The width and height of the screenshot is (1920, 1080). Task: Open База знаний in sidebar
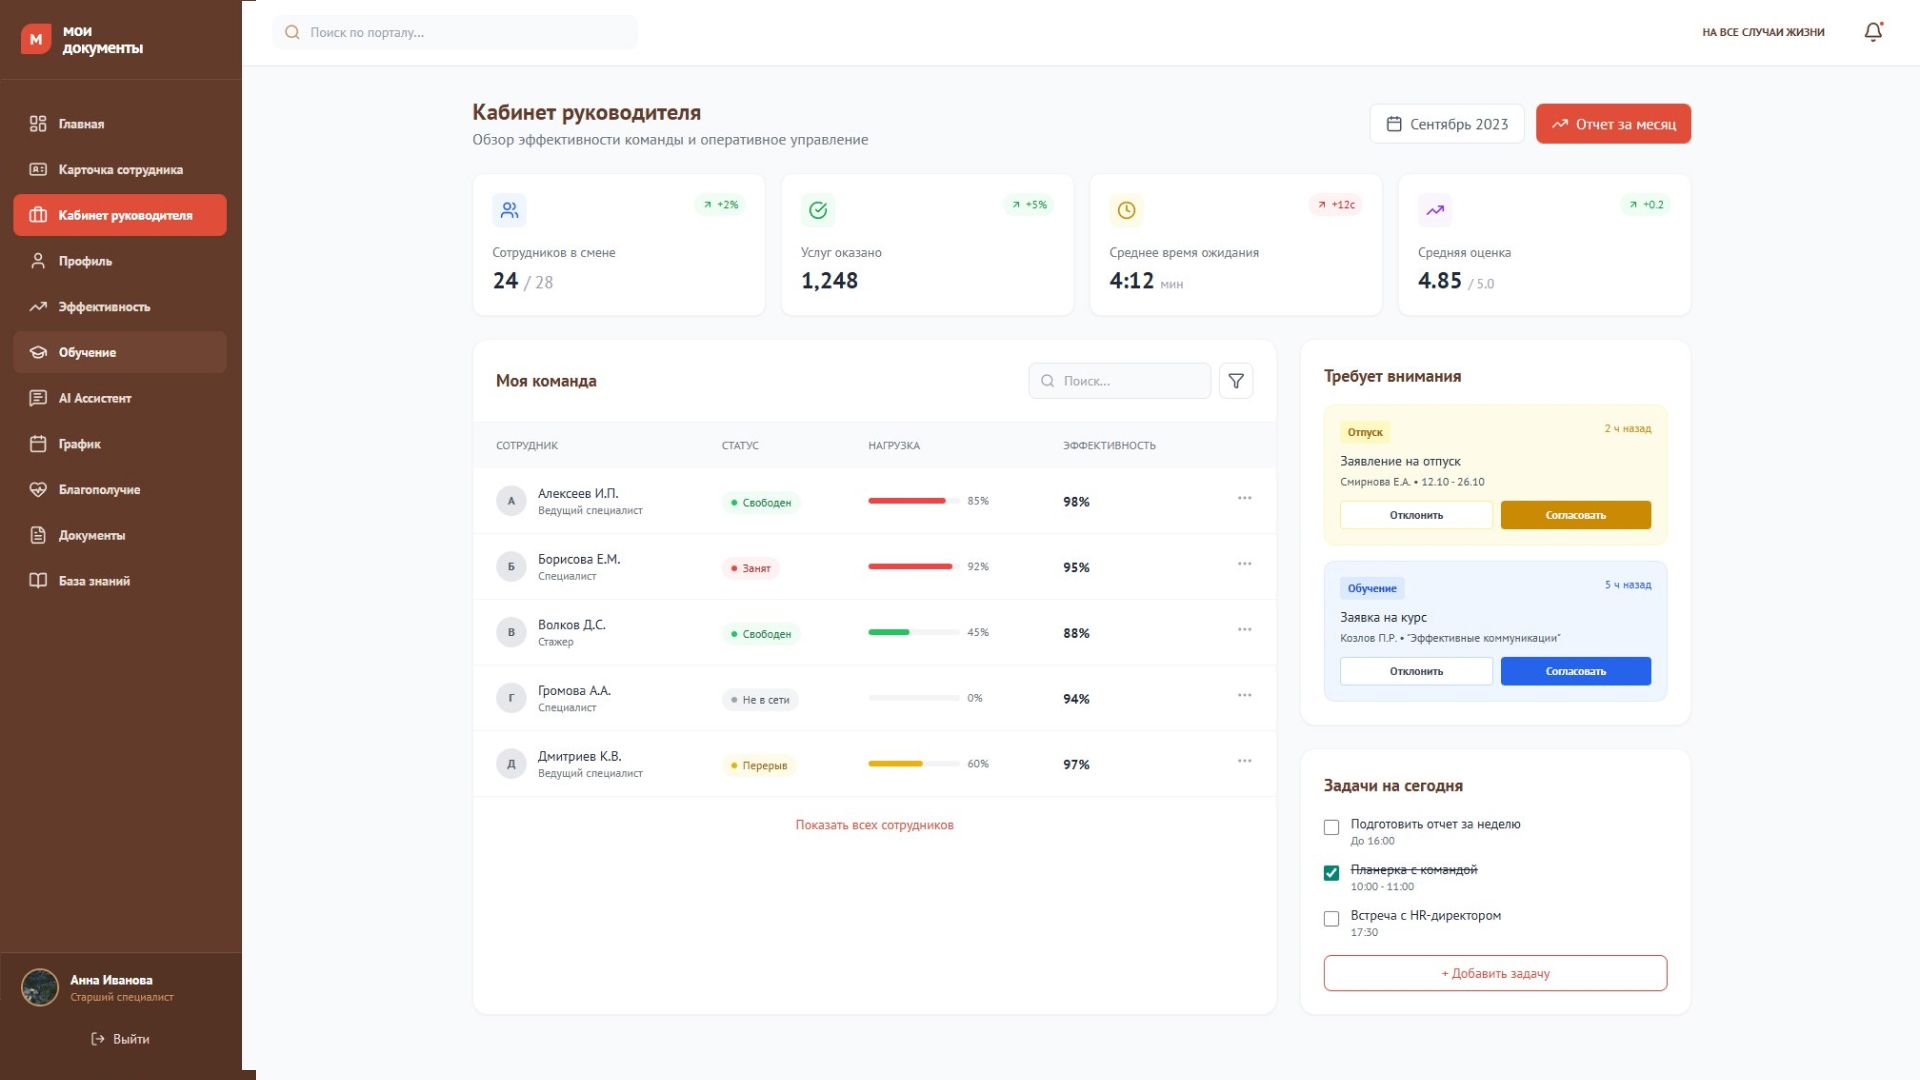[x=94, y=581]
